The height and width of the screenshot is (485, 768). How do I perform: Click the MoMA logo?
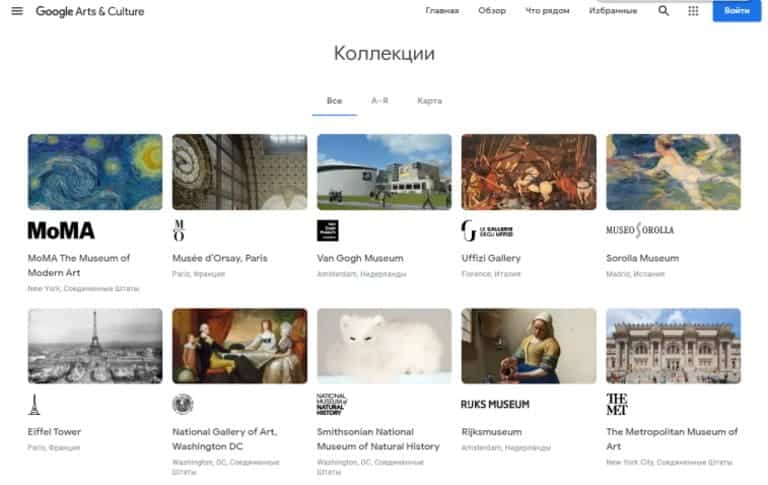[x=61, y=231]
